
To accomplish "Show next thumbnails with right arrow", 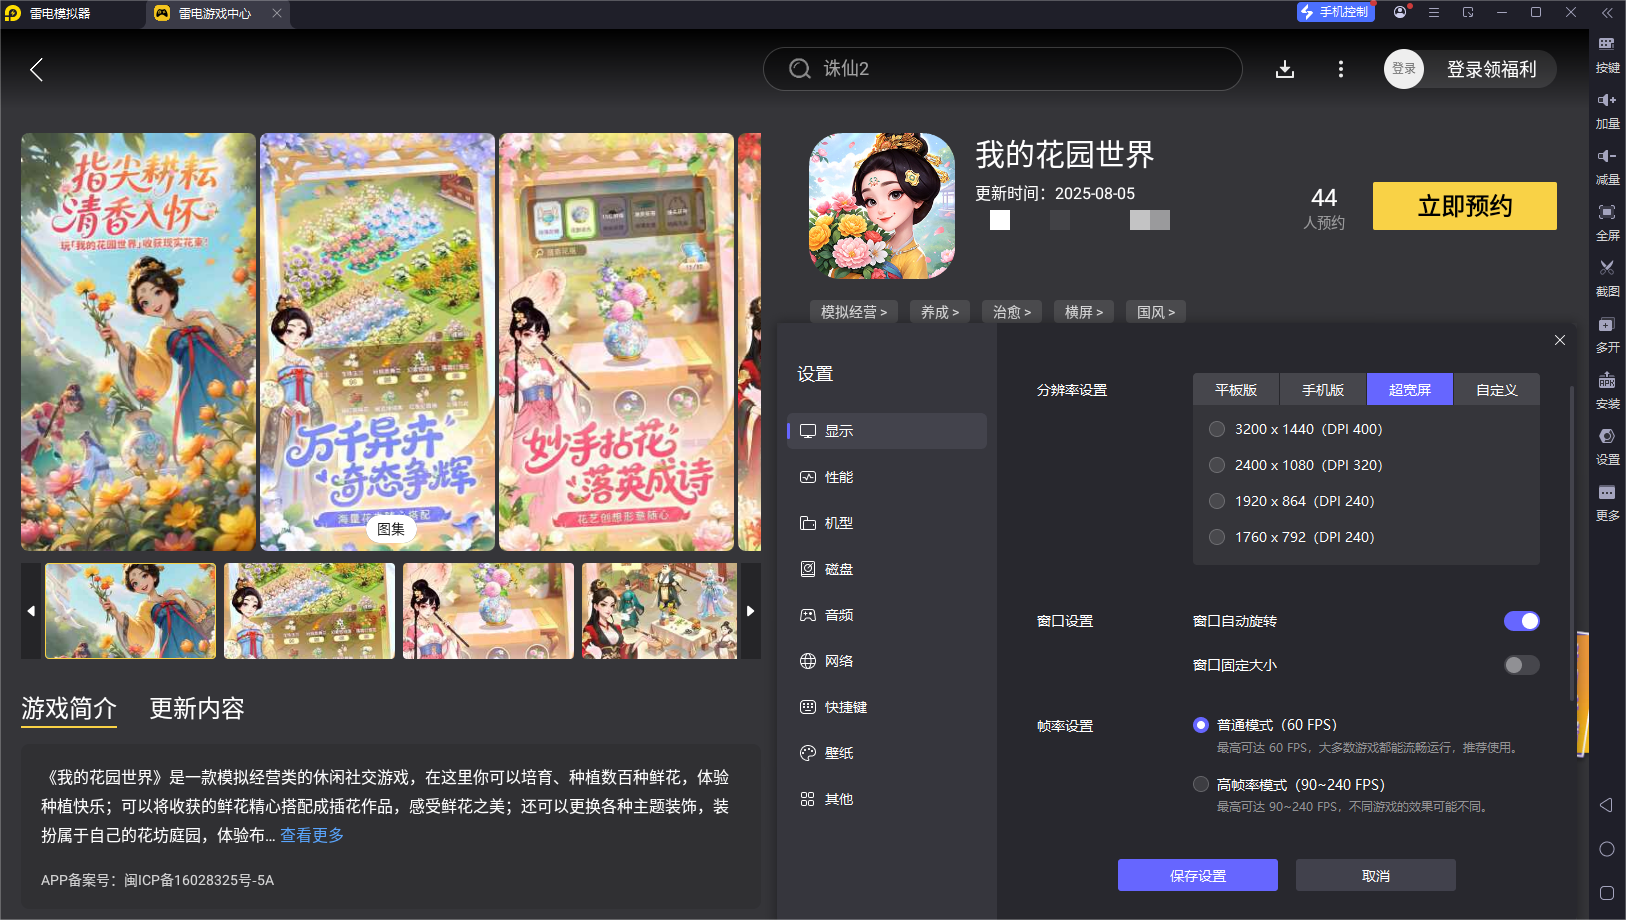I will [x=750, y=611].
